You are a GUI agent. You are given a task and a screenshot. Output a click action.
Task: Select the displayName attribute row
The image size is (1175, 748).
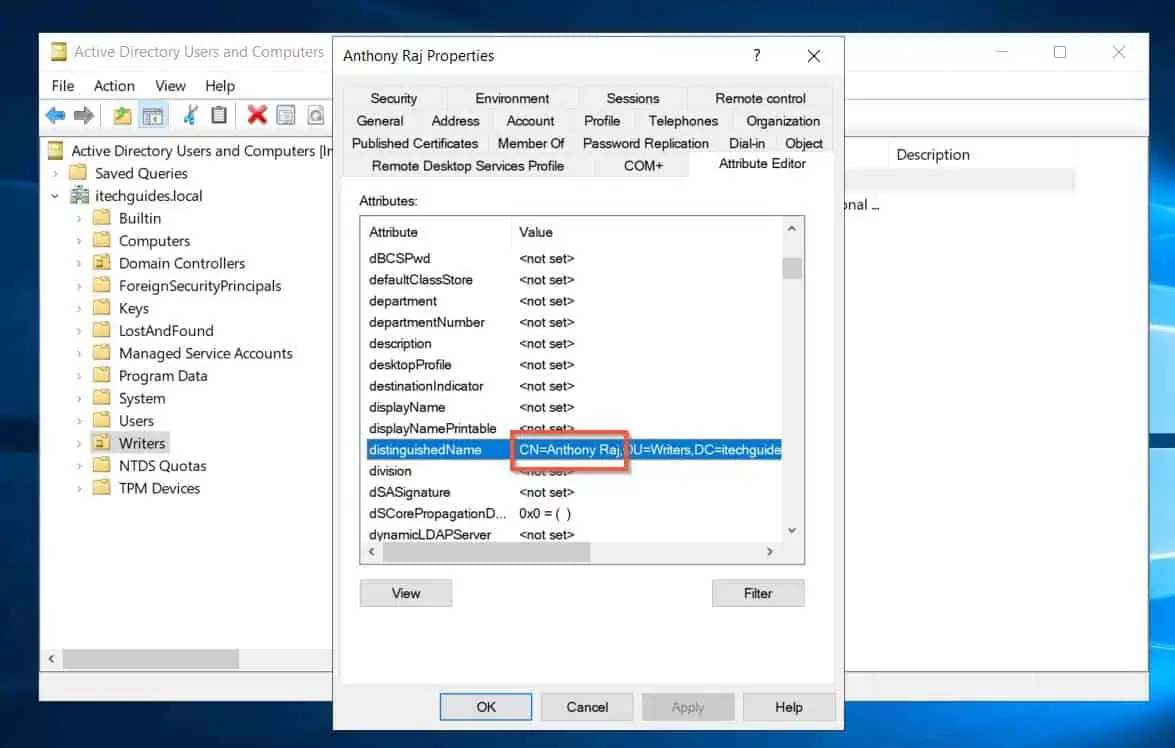click(x=574, y=407)
